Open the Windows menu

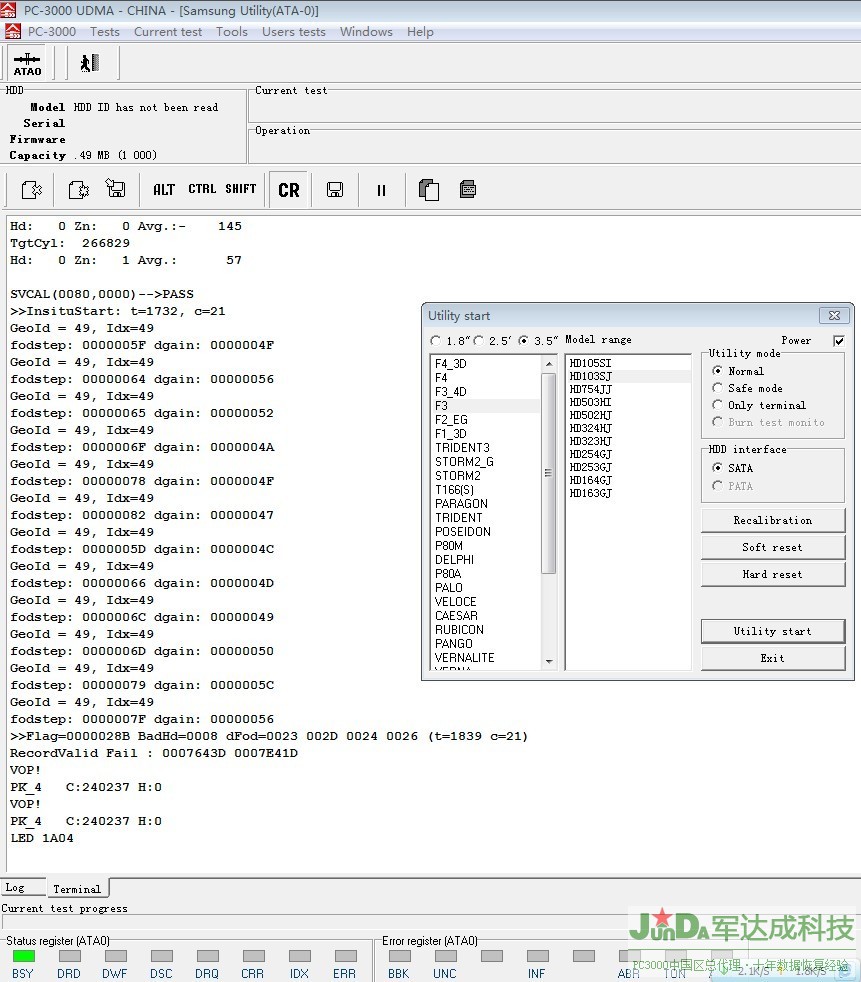pyautogui.click(x=366, y=32)
